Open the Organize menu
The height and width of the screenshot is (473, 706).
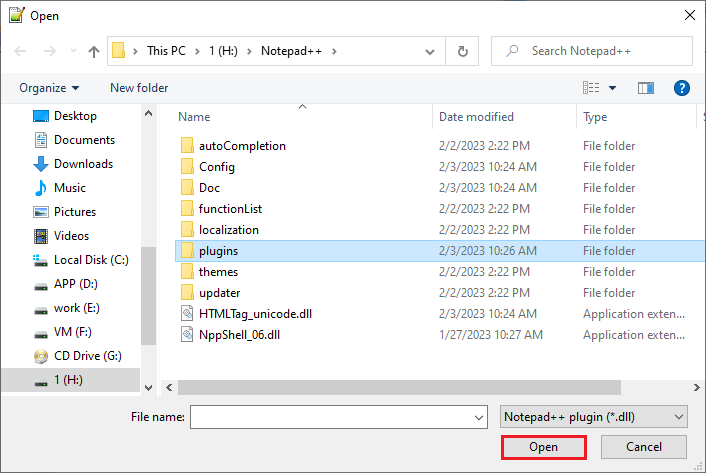49,88
